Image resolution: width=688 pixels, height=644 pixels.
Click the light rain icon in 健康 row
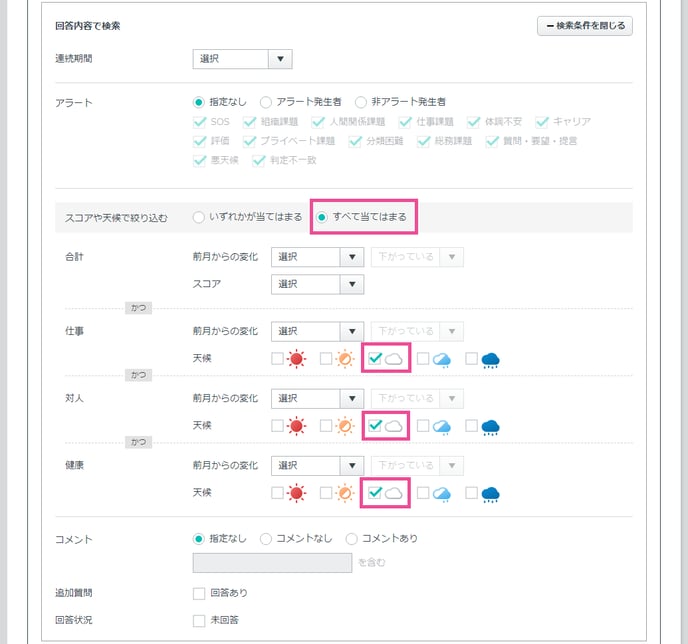[442, 494]
